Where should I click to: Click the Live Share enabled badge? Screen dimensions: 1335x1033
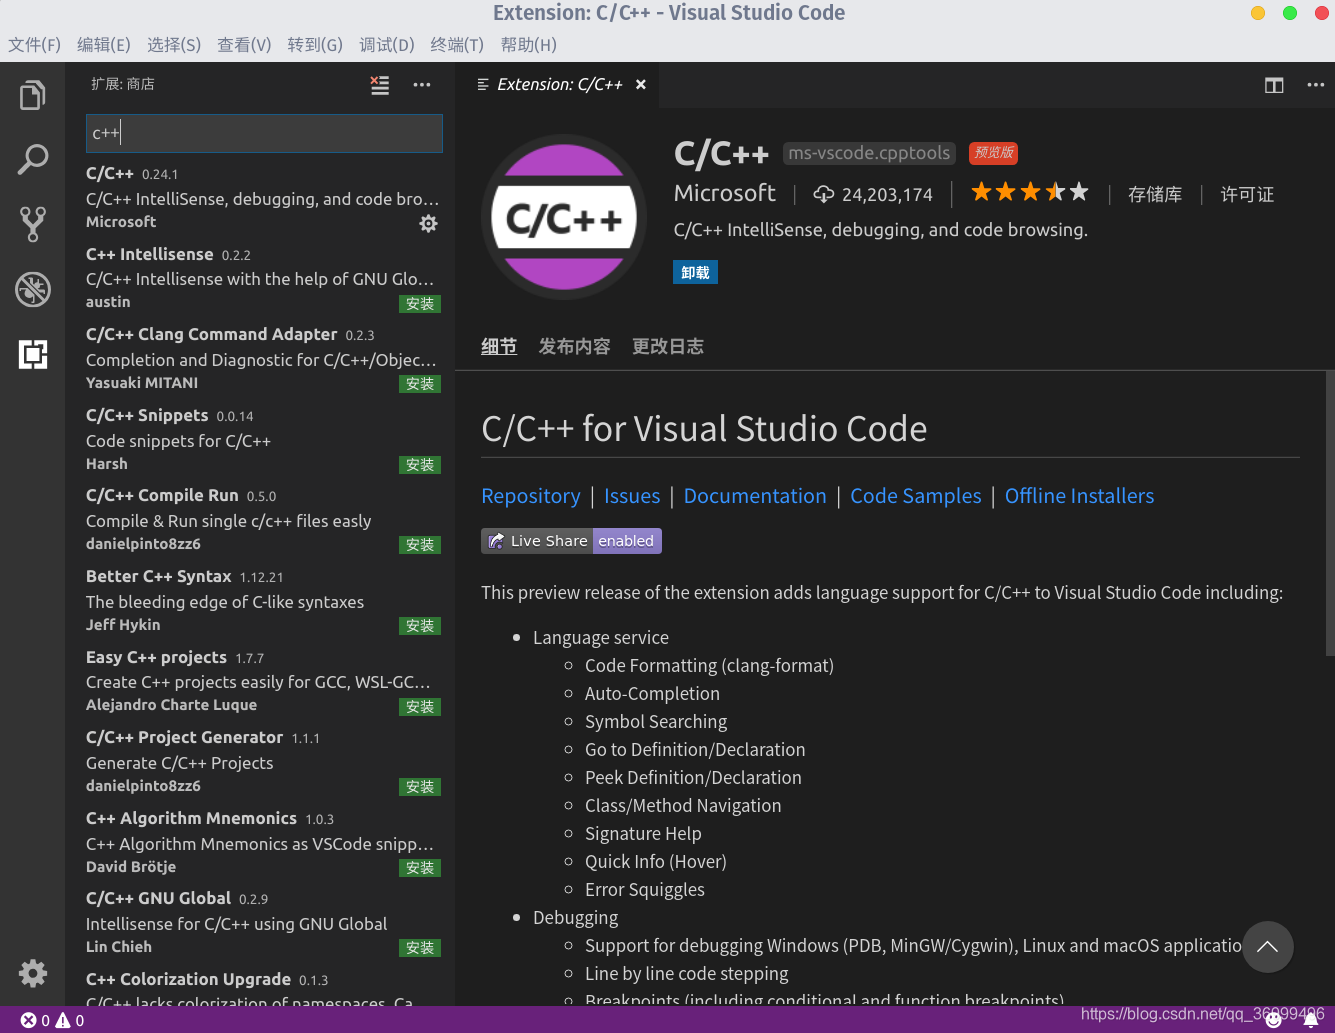(x=571, y=541)
